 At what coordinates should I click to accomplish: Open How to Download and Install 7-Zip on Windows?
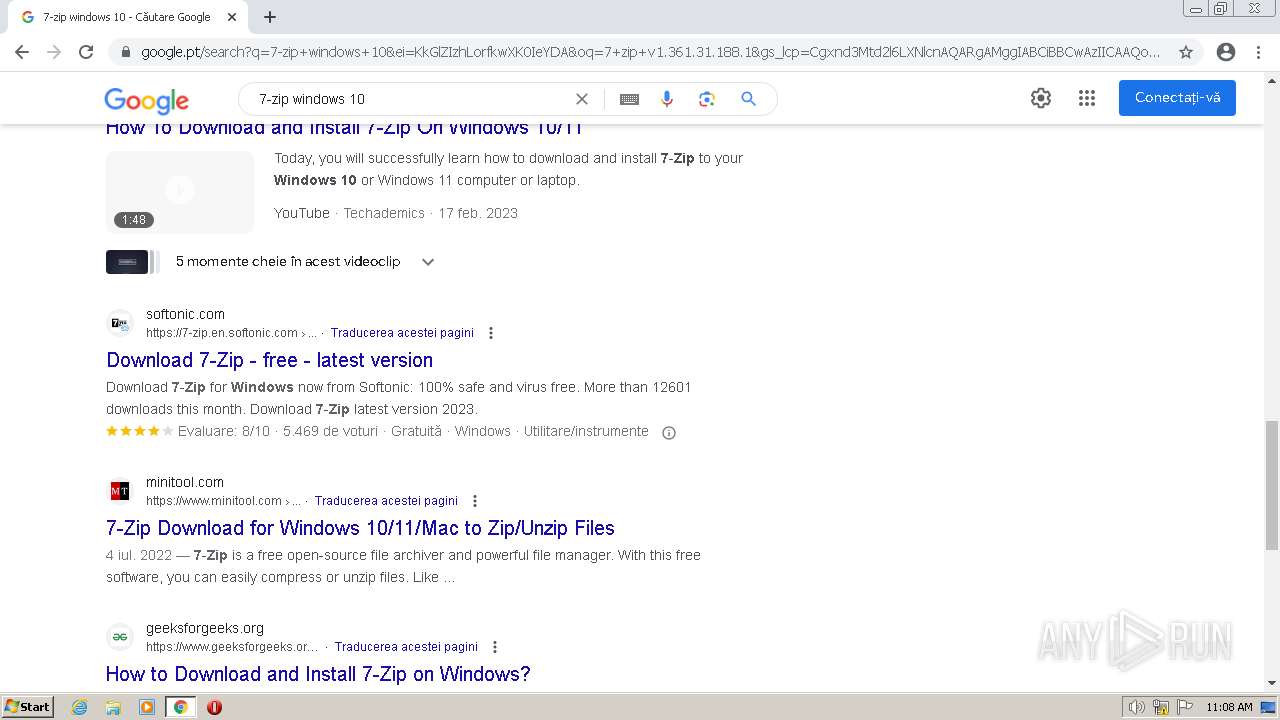pyautogui.click(x=318, y=674)
